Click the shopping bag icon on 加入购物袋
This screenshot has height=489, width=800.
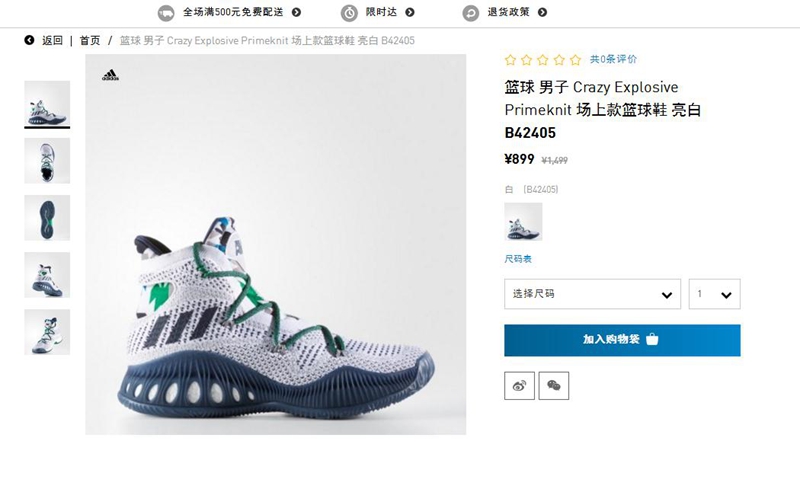click(x=652, y=339)
